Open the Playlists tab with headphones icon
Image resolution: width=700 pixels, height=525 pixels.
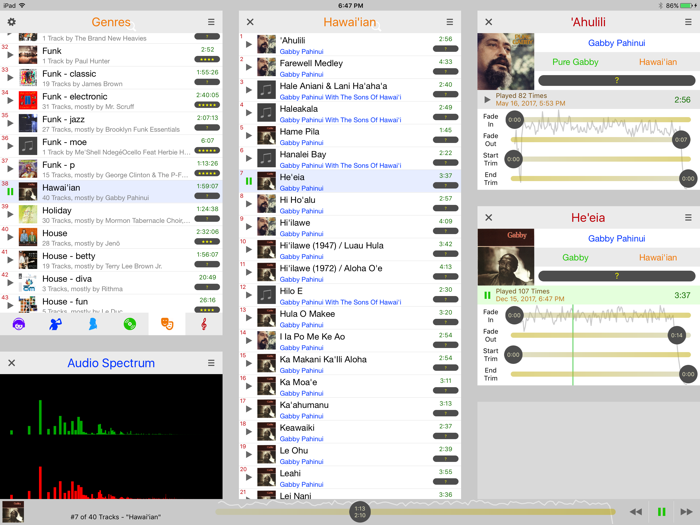(x=19, y=324)
